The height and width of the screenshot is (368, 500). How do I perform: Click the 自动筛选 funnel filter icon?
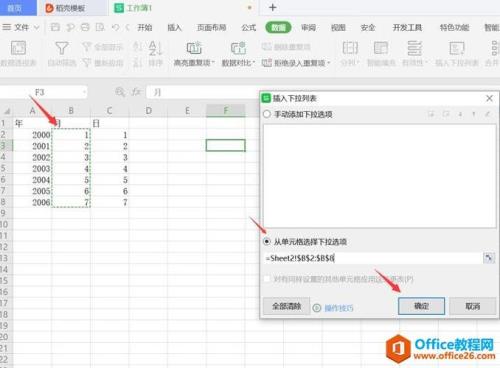(62, 48)
